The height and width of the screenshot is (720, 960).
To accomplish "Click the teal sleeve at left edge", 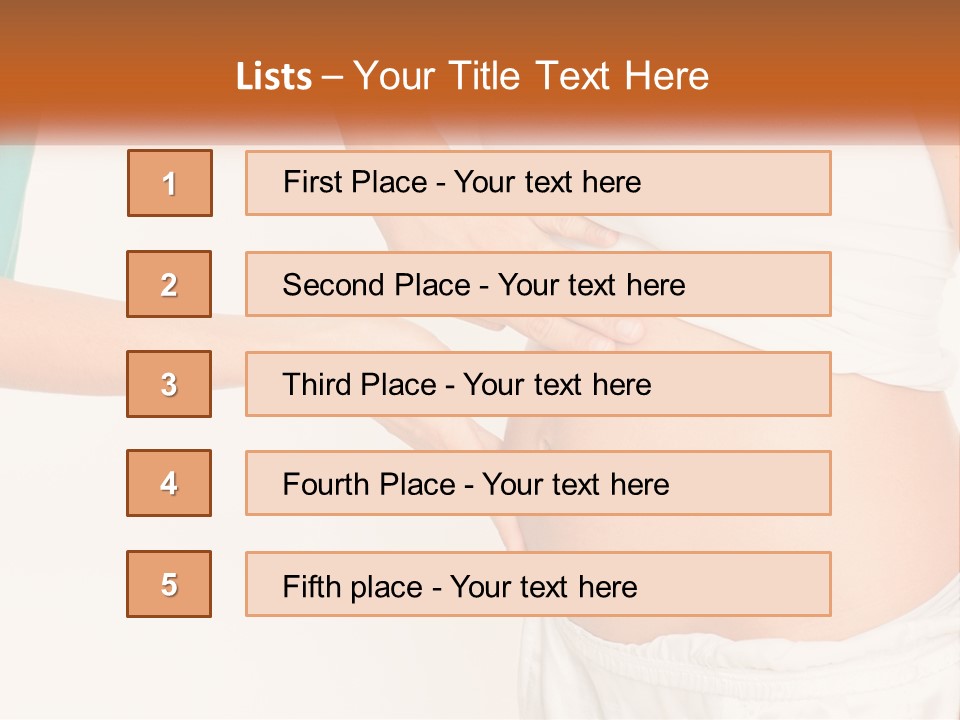I will pos(12,208).
